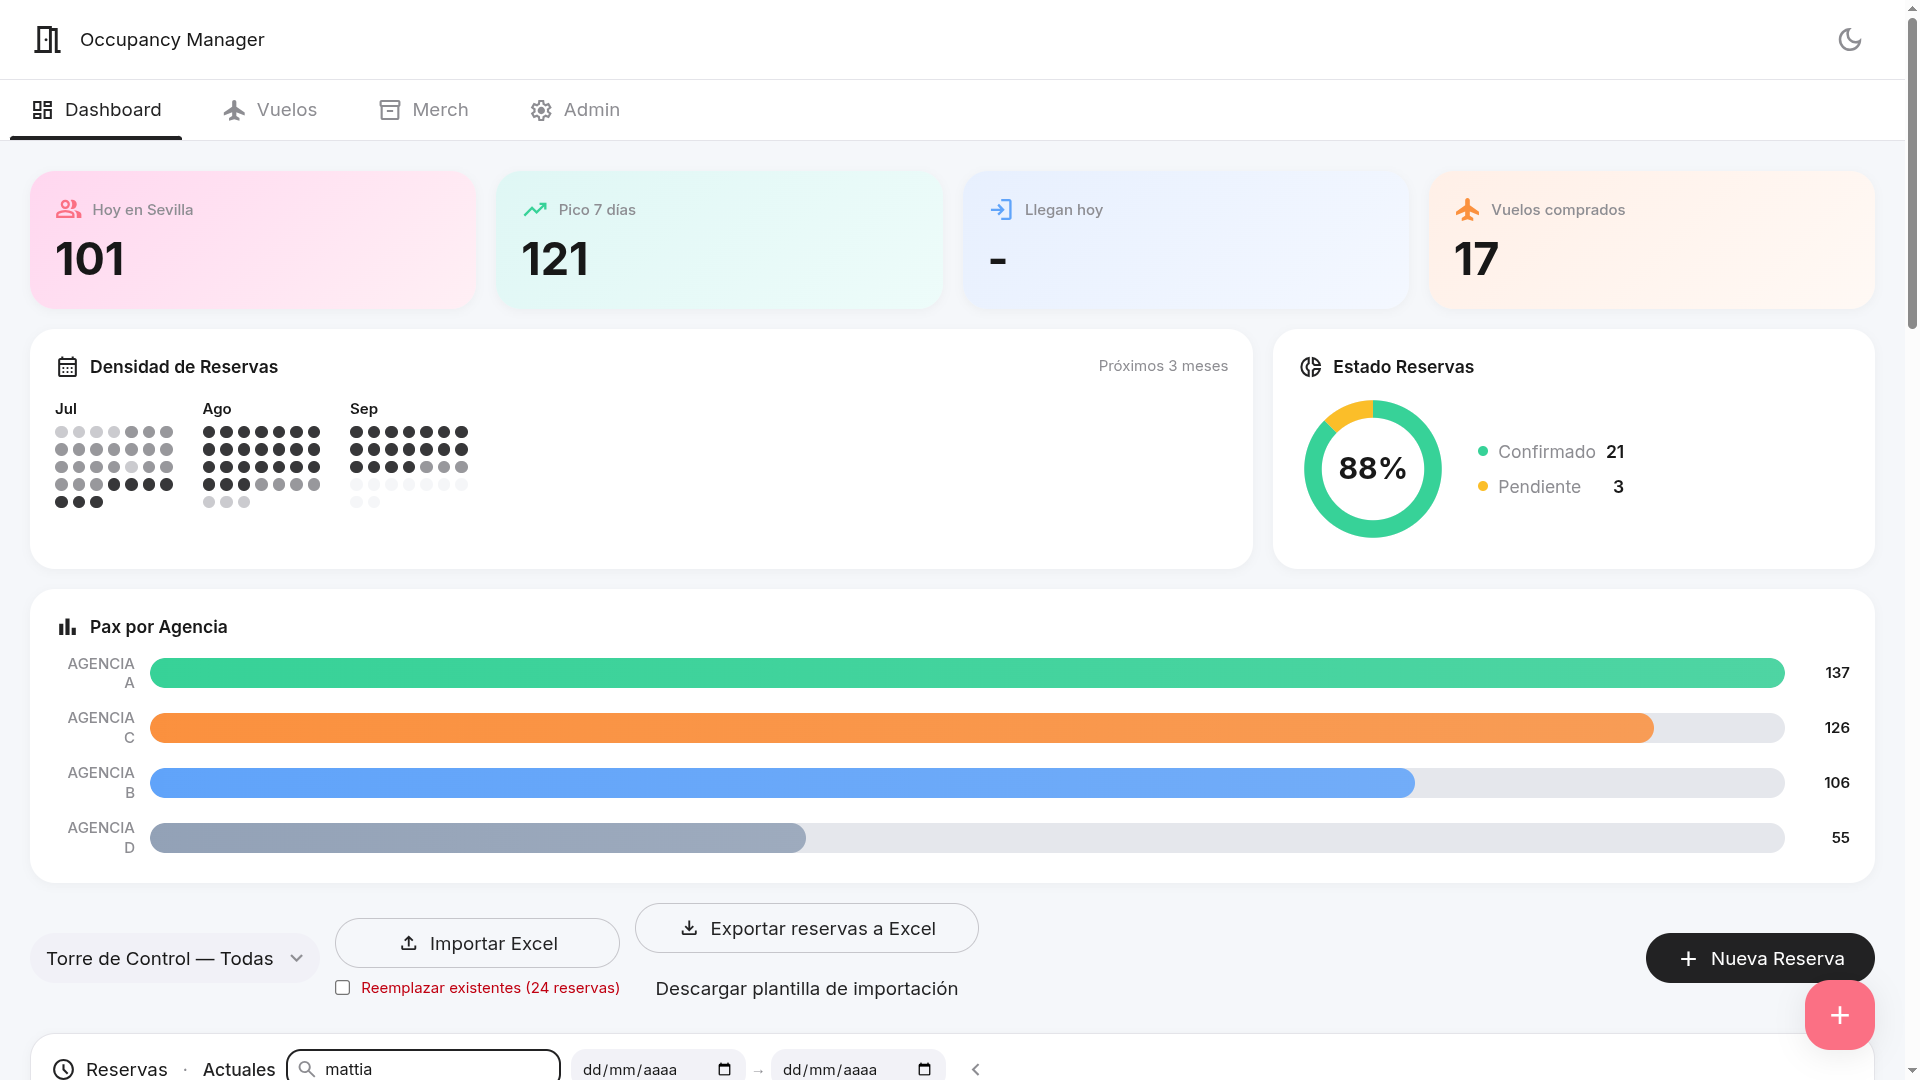Open the calendar picker of the second date field
Image resolution: width=1920 pixels, height=1080 pixels.
(925, 1069)
